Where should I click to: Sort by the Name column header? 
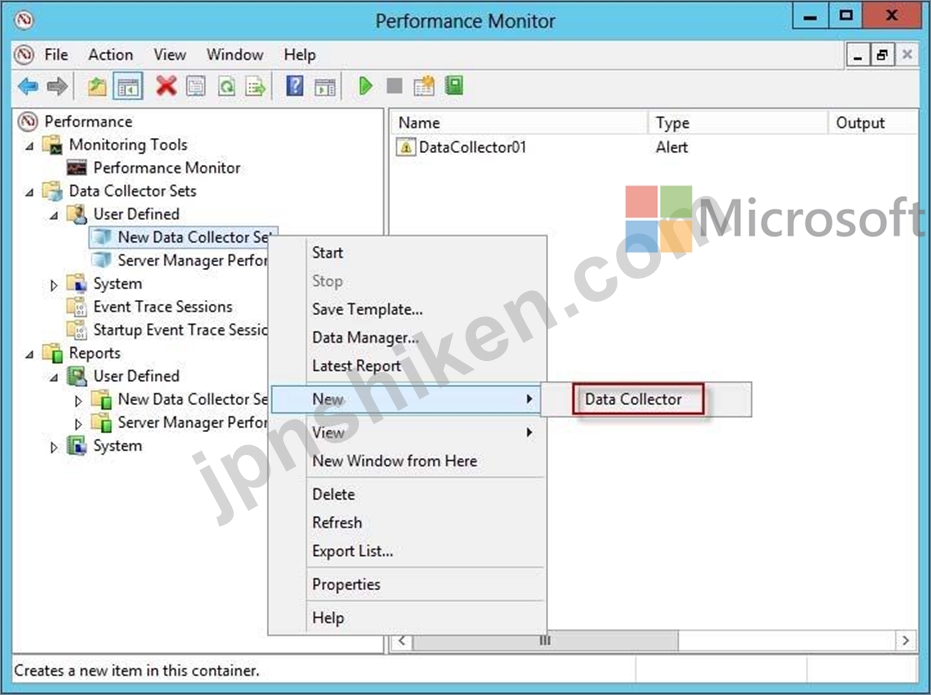[519, 123]
